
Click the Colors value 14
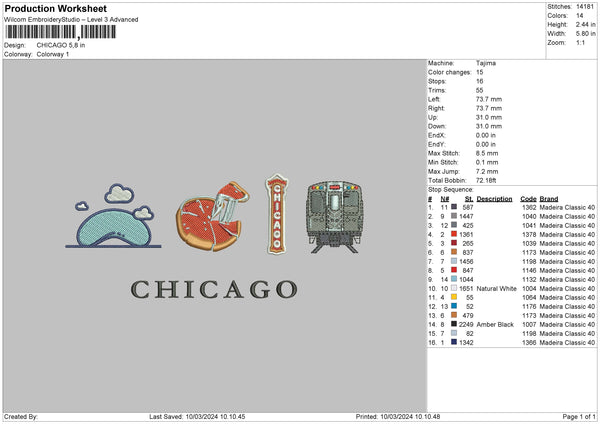coord(580,16)
